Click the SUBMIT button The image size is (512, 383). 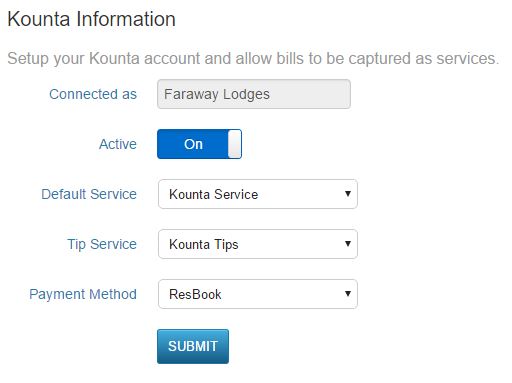point(193,346)
